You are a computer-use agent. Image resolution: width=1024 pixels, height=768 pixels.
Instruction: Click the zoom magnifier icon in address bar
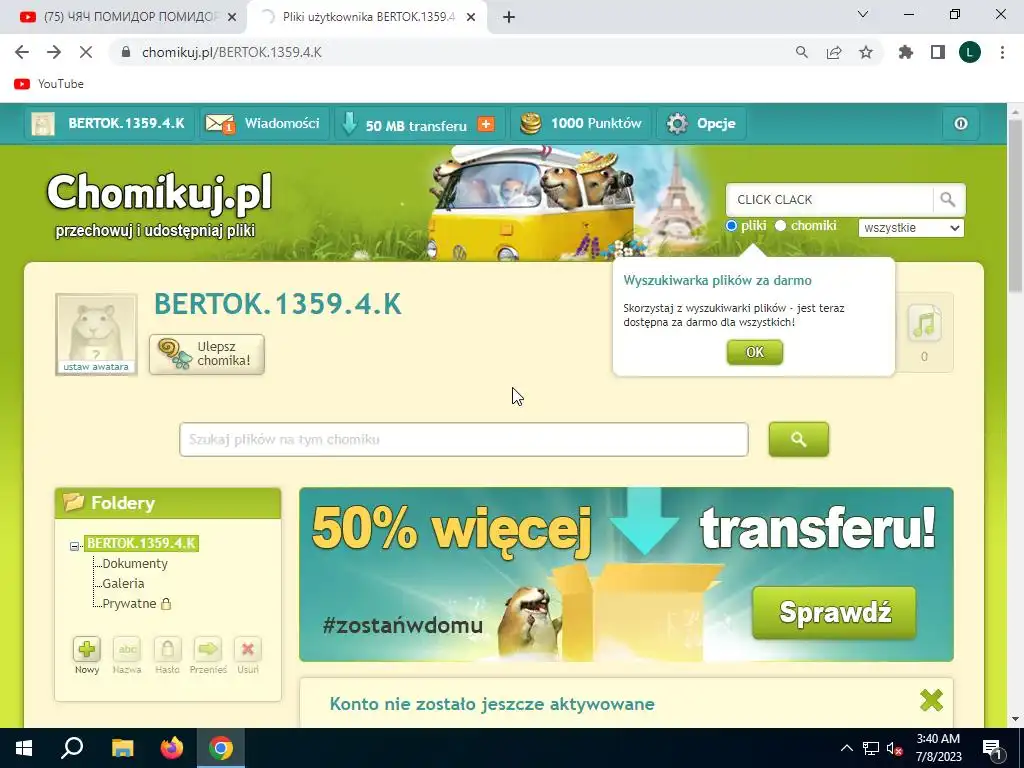tap(801, 52)
